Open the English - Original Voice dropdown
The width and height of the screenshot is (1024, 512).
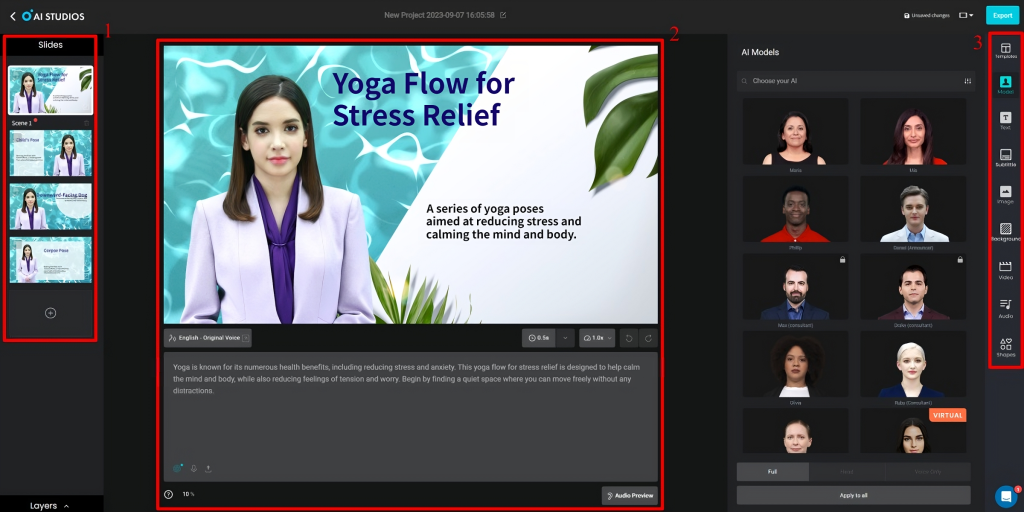[208, 338]
